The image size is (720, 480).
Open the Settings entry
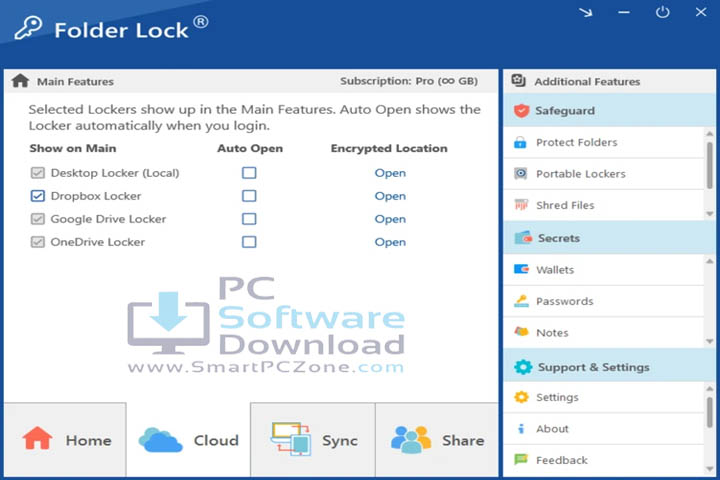coord(604,397)
